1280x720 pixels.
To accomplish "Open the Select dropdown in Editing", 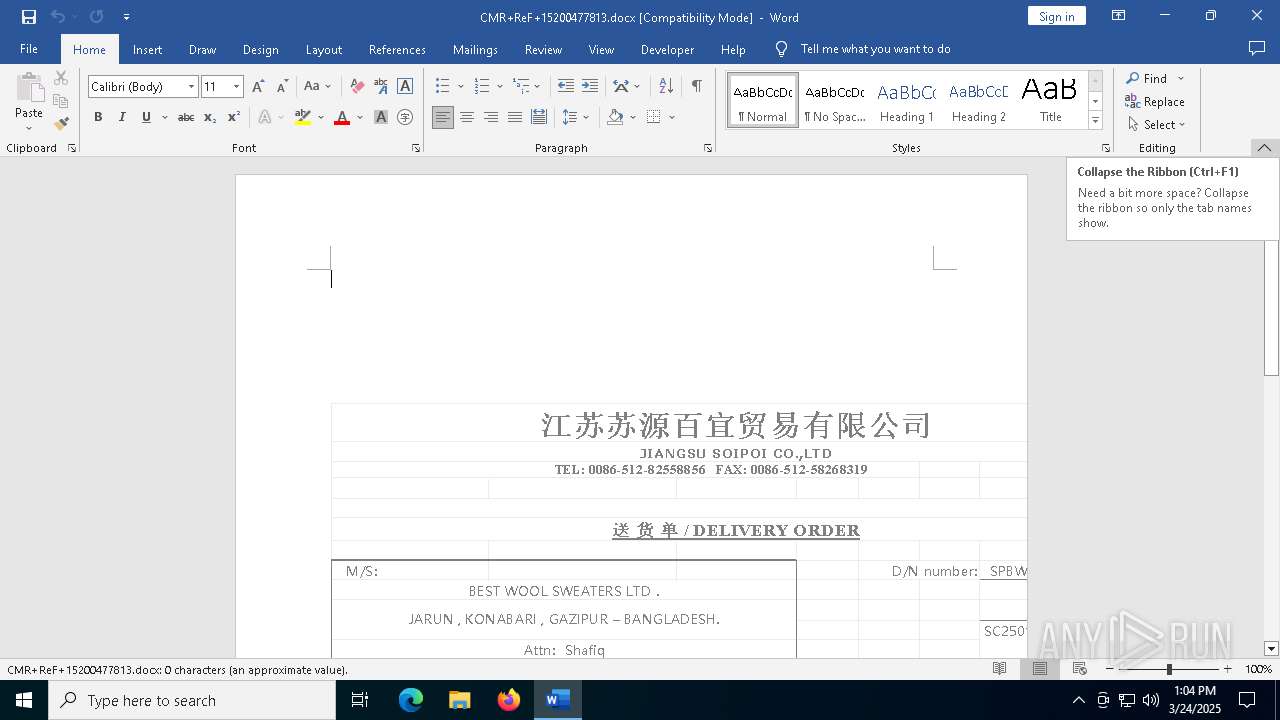I will [x=1156, y=125].
